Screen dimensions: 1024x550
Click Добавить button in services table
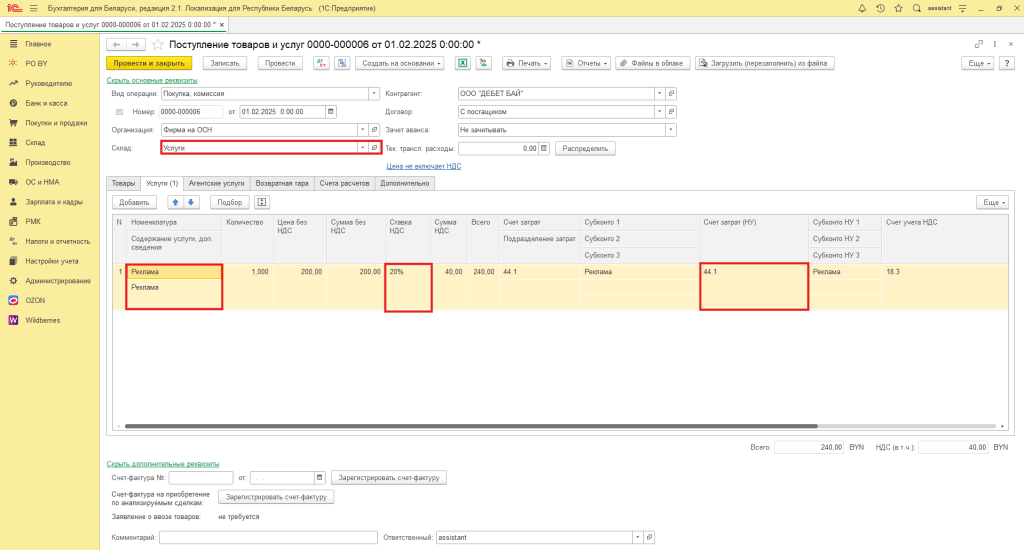click(135, 202)
